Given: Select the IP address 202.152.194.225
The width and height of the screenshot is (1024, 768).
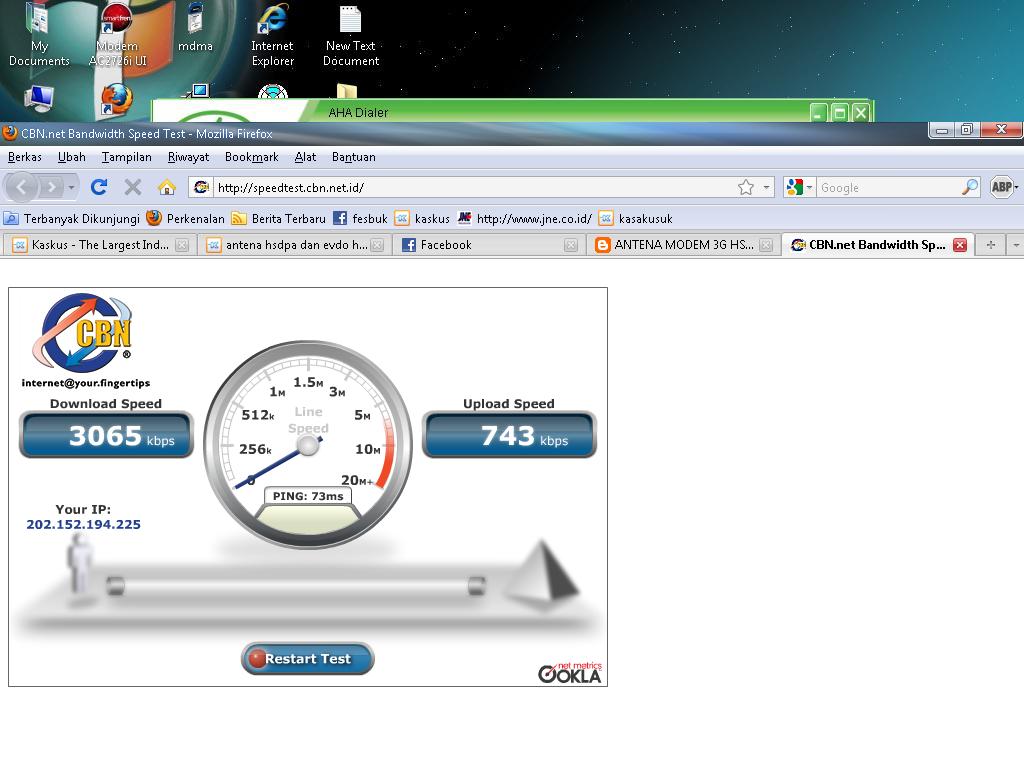Looking at the screenshot, I should coord(84,524).
